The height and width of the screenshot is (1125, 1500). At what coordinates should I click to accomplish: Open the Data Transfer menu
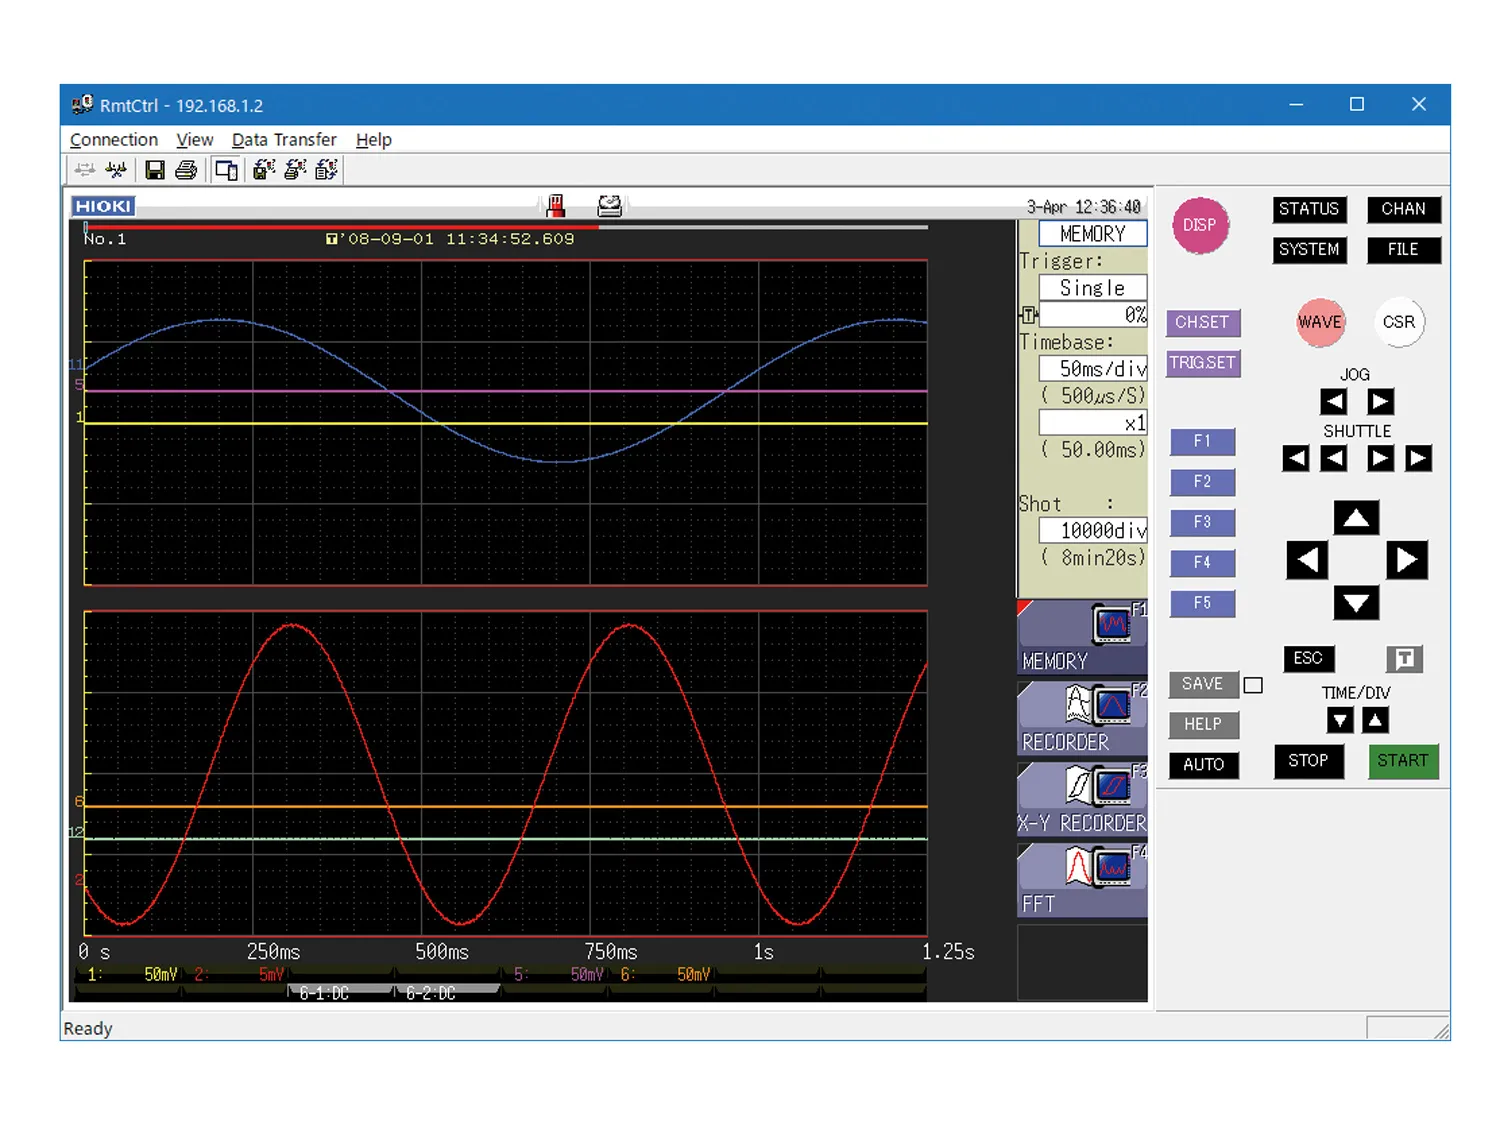coord(284,140)
